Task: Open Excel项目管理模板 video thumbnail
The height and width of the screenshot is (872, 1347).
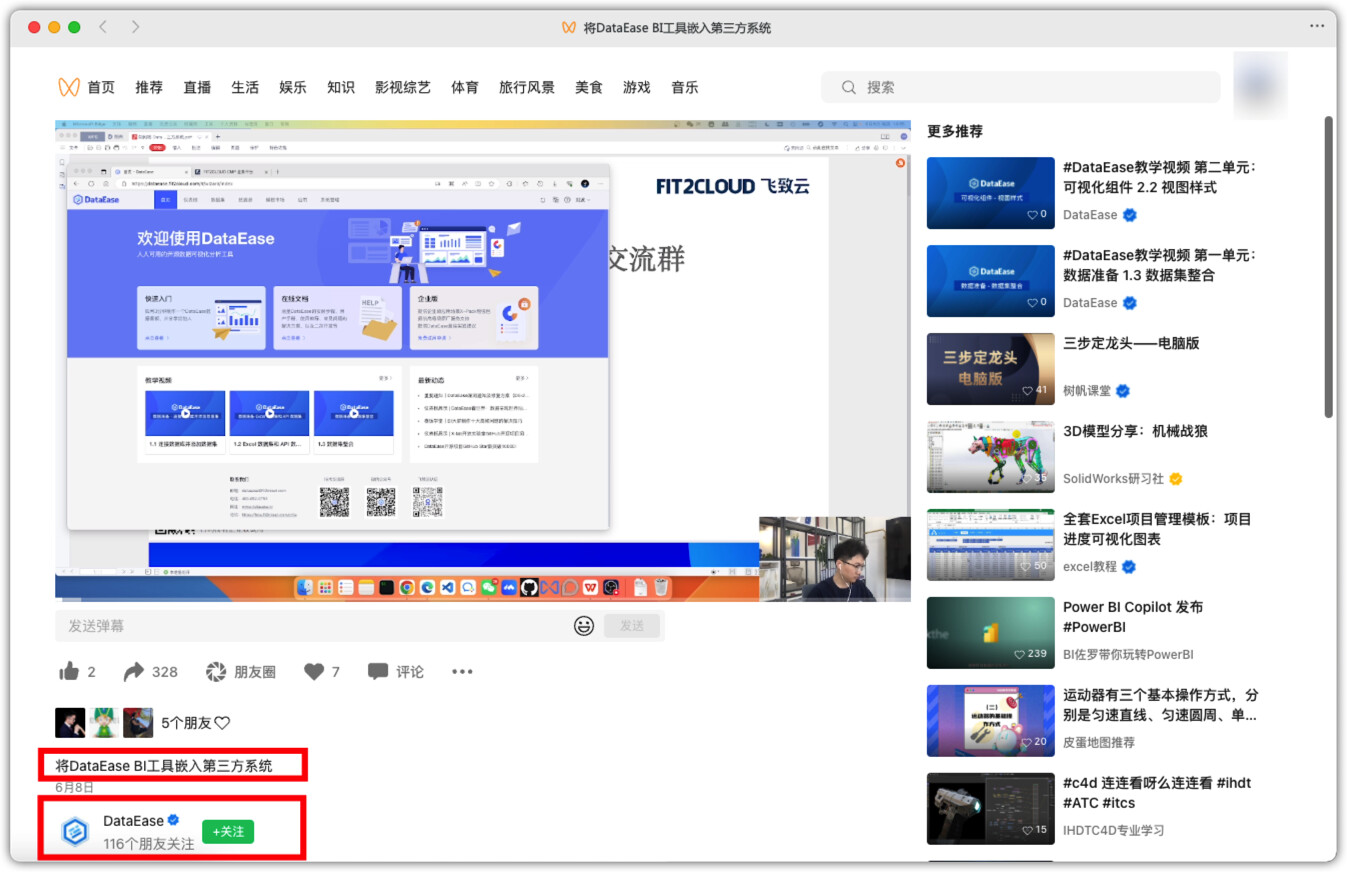Action: click(991, 545)
